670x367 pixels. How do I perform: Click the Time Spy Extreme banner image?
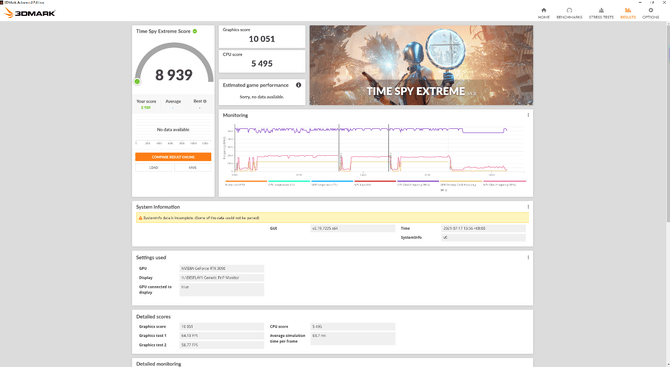421,65
